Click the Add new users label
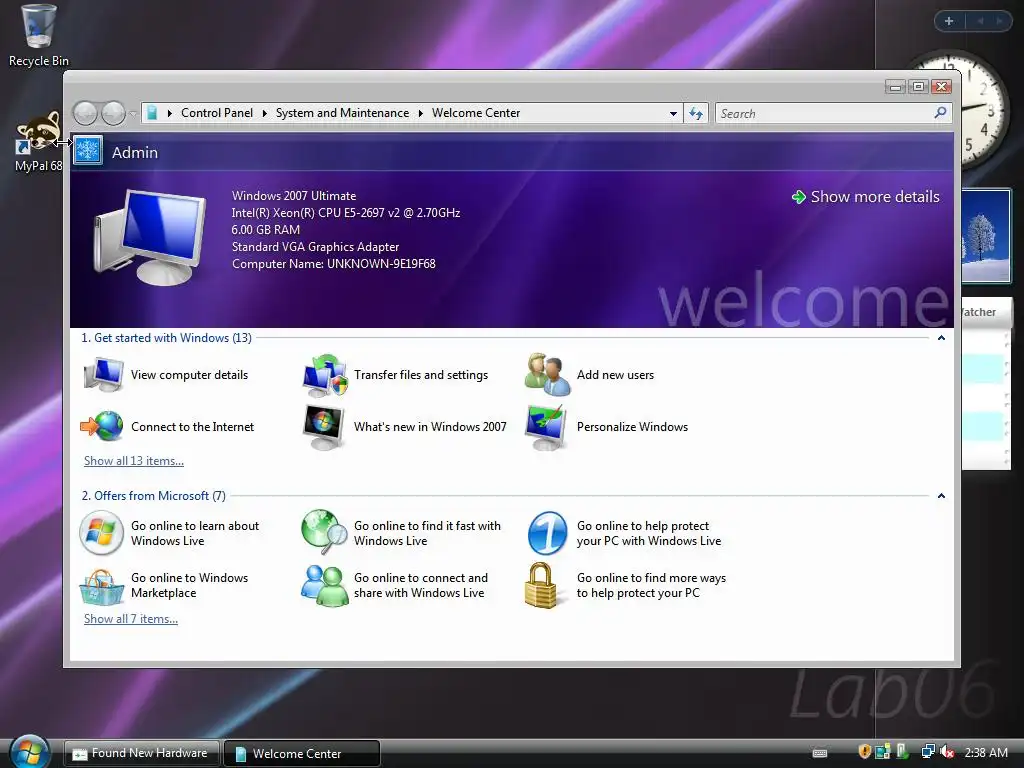 tap(615, 375)
